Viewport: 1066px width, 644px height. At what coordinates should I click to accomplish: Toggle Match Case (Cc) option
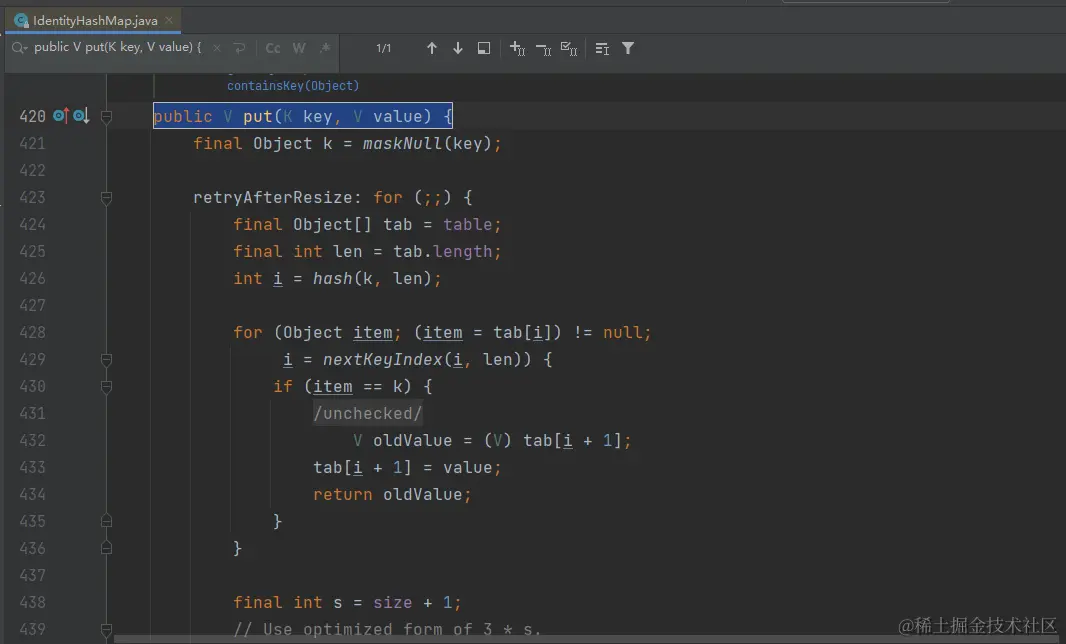coord(273,48)
